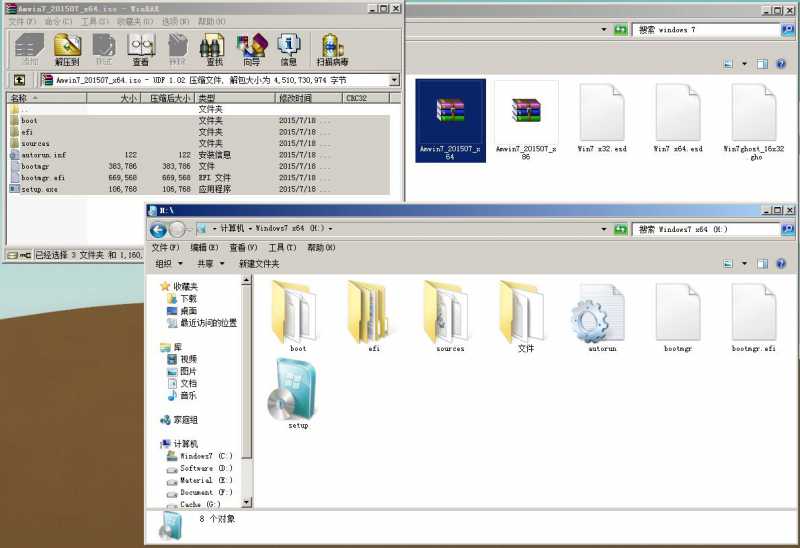Open the WinRAR archive path dropdown
The width and height of the screenshot is (800, 548).
[x=394, y=80]
